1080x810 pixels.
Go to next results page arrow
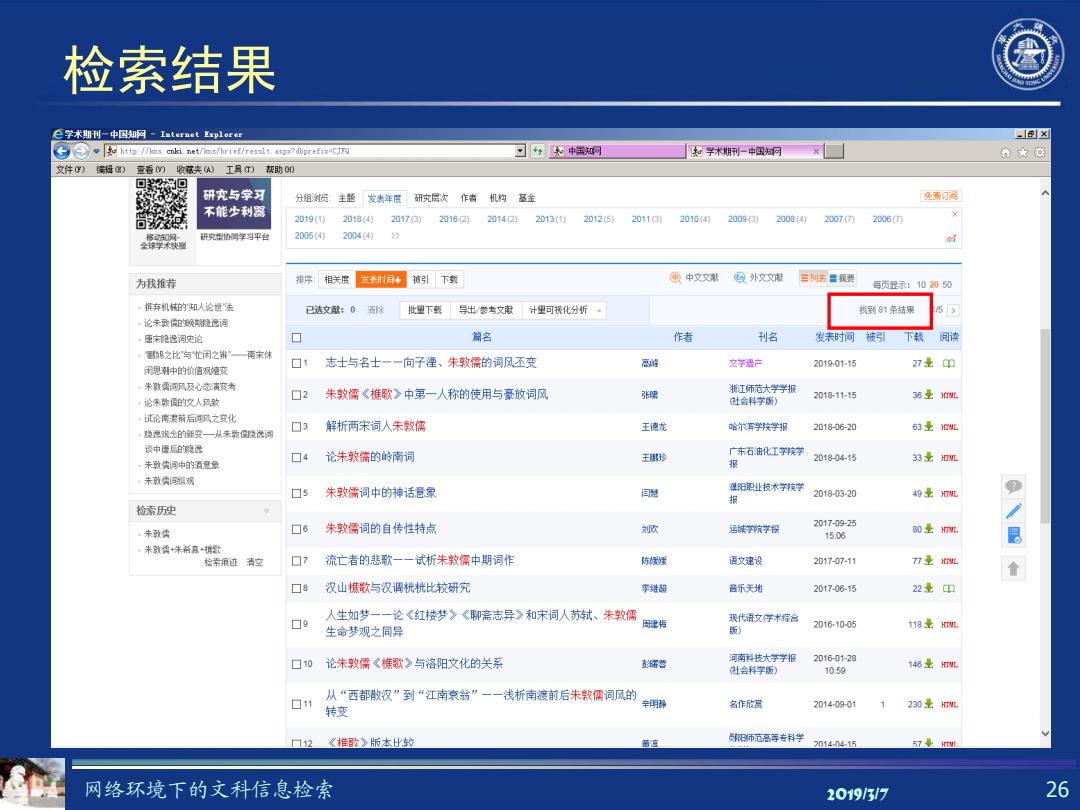(953, 311)
